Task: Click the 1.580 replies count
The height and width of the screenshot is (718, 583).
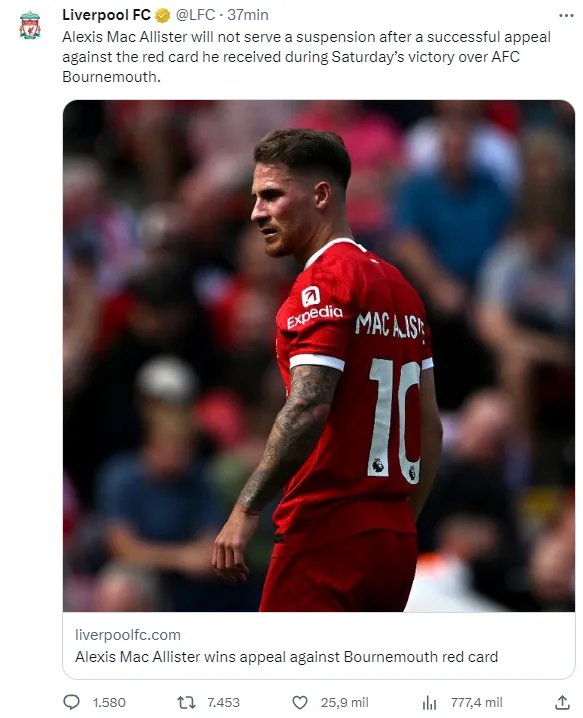Action: (109, 702)
